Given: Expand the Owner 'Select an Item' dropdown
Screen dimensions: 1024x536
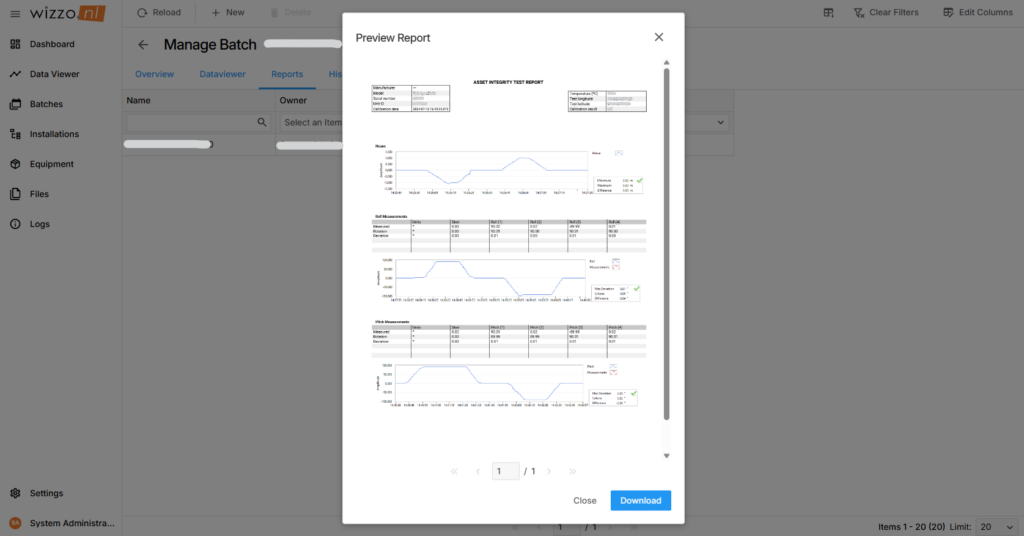Looking at the screenshot, I should (310, 122).
